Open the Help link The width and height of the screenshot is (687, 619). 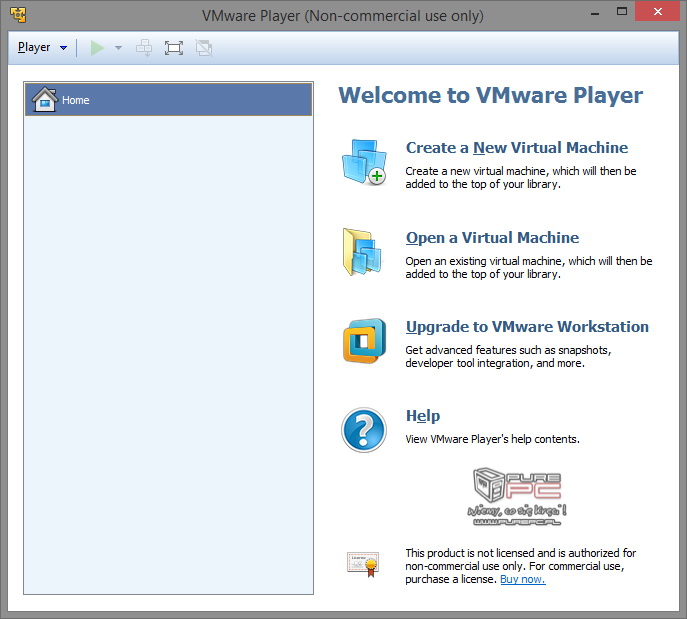tap(423, 416)
